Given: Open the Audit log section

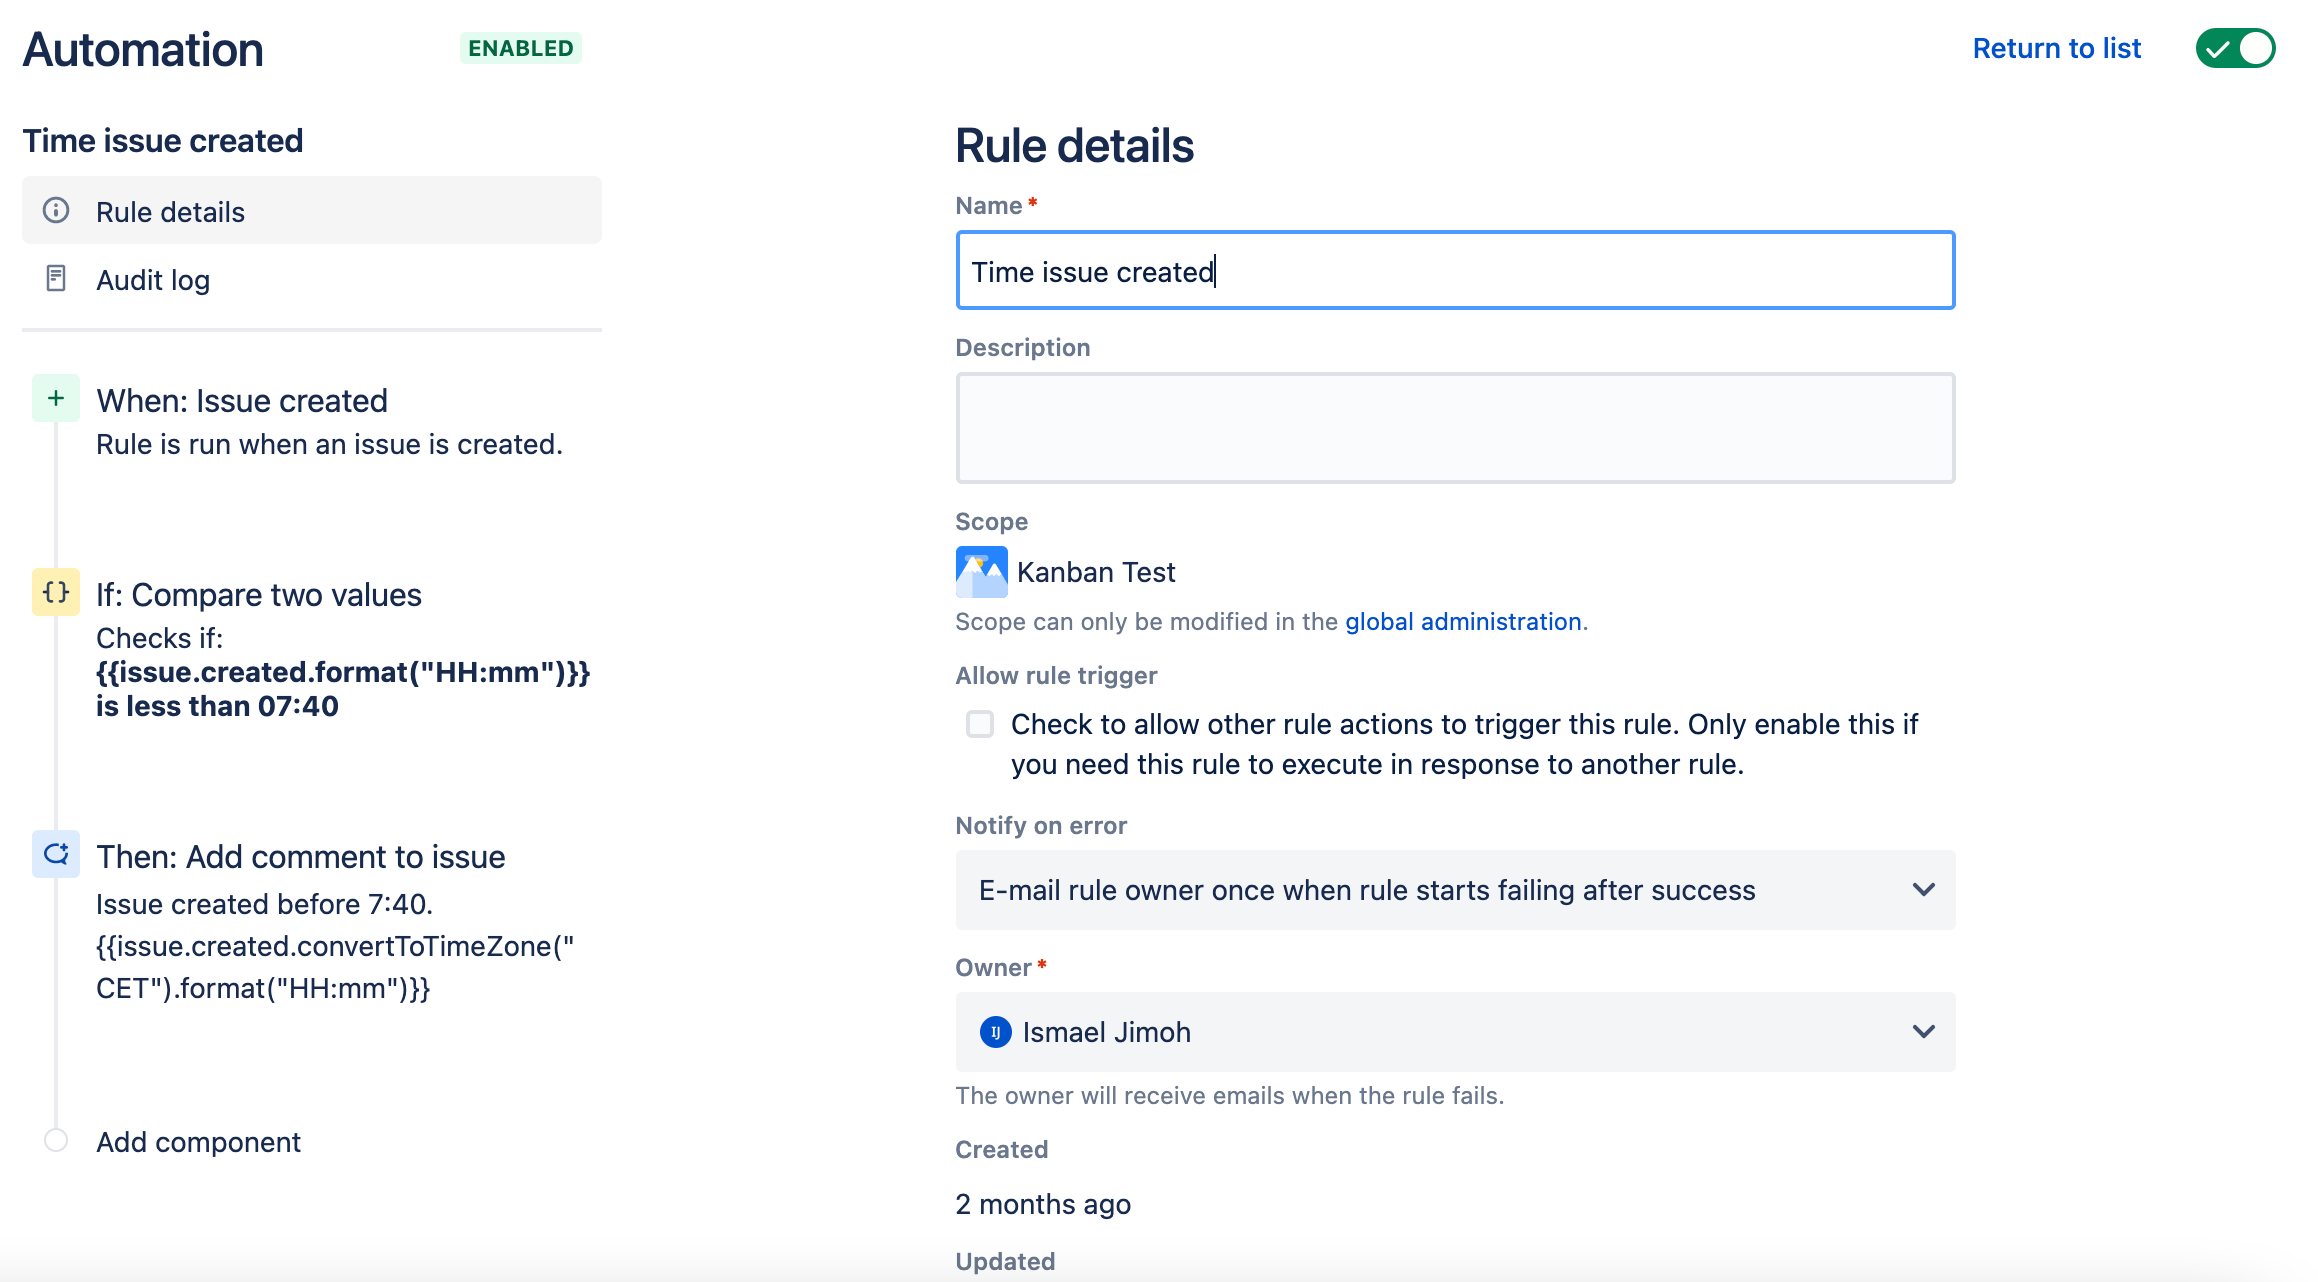Looking at the screenshot, I should [153, 280].
